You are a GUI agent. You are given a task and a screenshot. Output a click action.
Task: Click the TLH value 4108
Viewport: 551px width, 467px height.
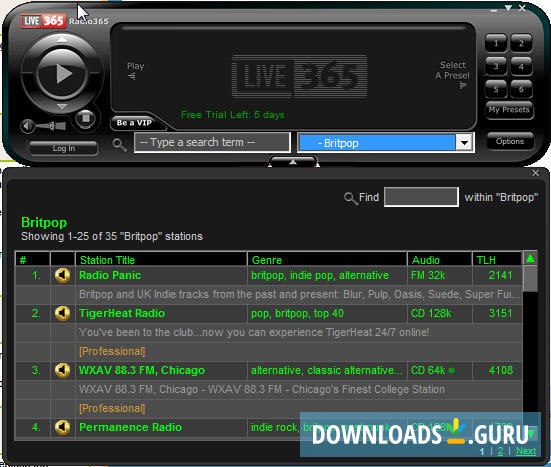[x=500, y=370]
